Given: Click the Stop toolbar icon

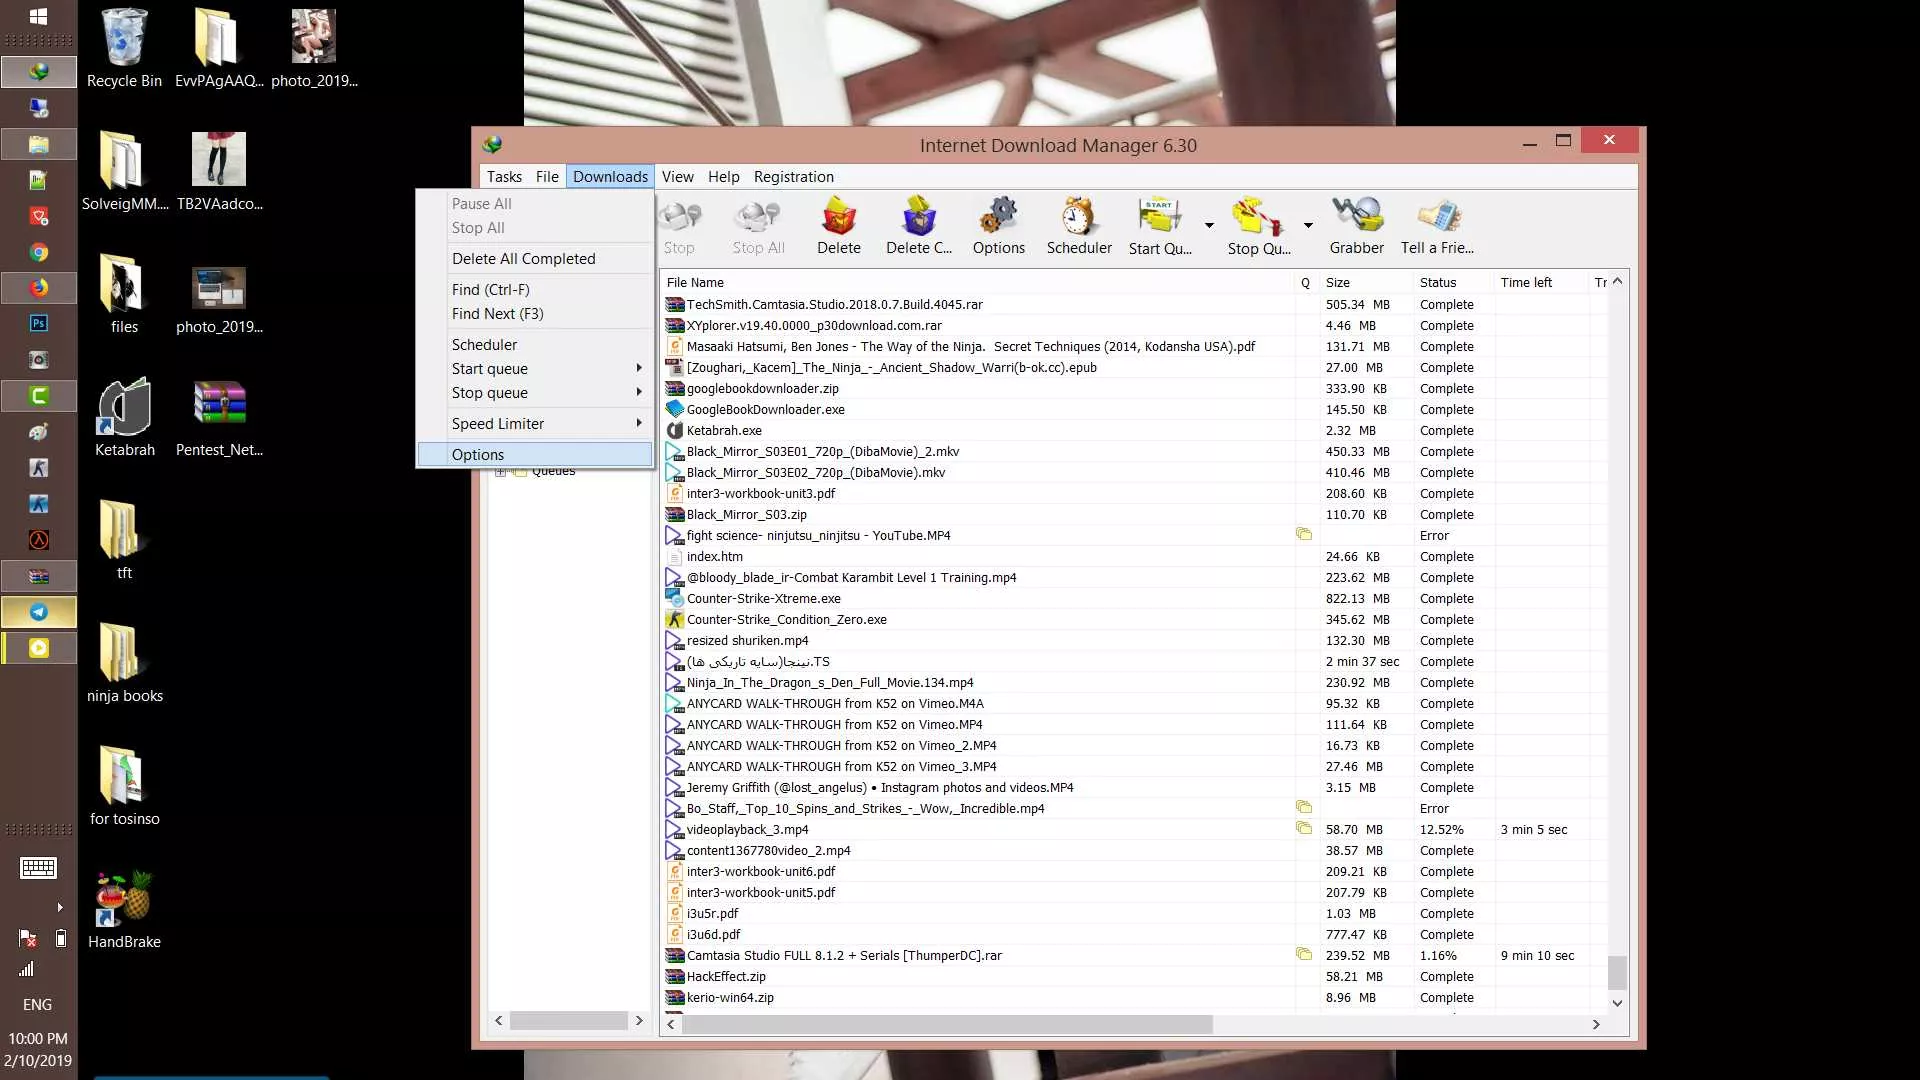Looking at the screenshot, I should click(679, 226).
